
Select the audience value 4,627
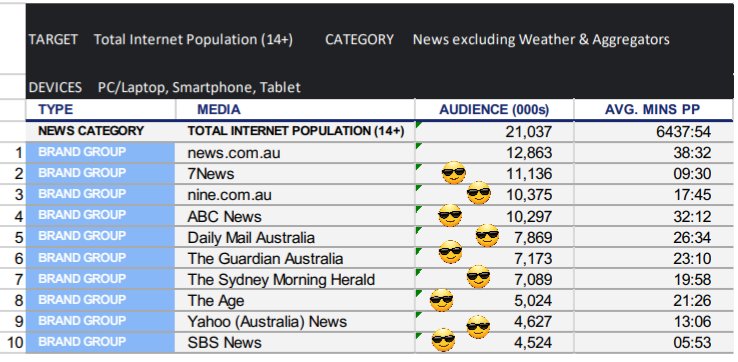tap(533, 322)
